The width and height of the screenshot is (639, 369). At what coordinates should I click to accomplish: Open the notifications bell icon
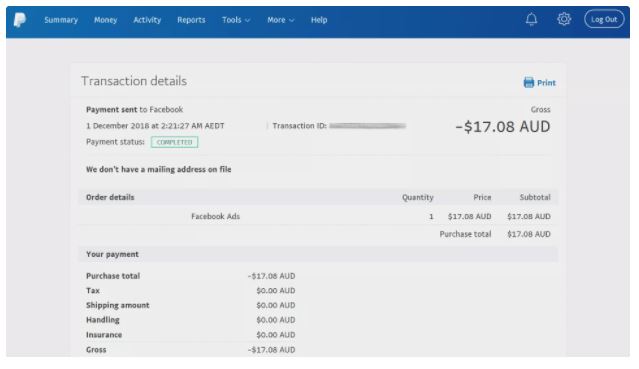[x=531, y=19]
